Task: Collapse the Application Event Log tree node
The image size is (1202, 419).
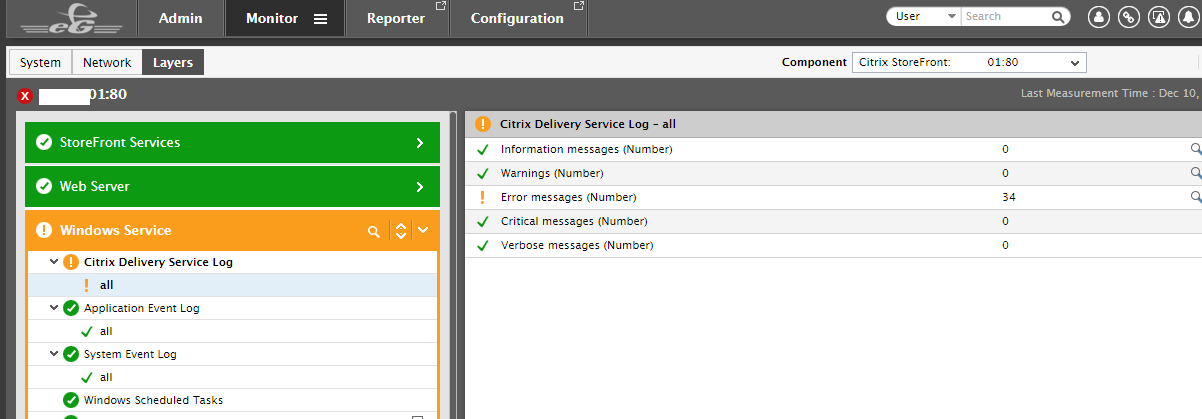Action: [54, 308]
